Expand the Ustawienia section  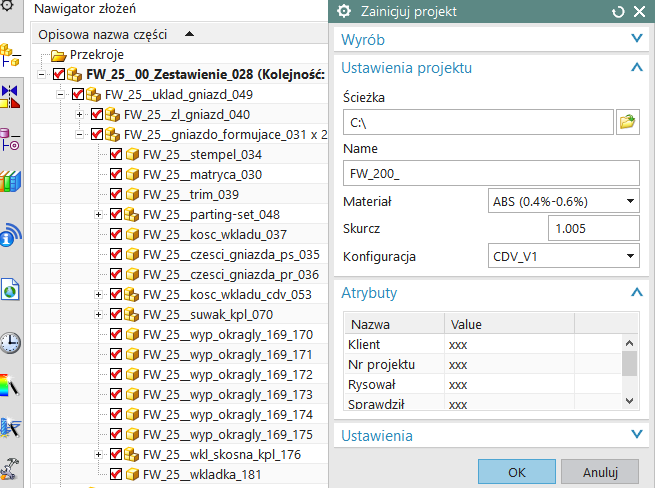coord(491,435)
